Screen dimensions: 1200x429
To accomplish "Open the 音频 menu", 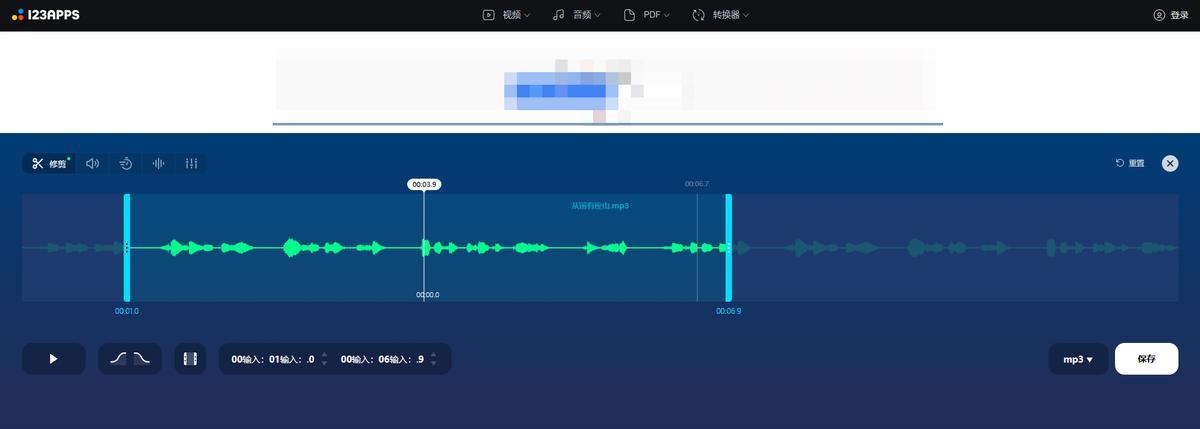I will click(x=577, y=15).
